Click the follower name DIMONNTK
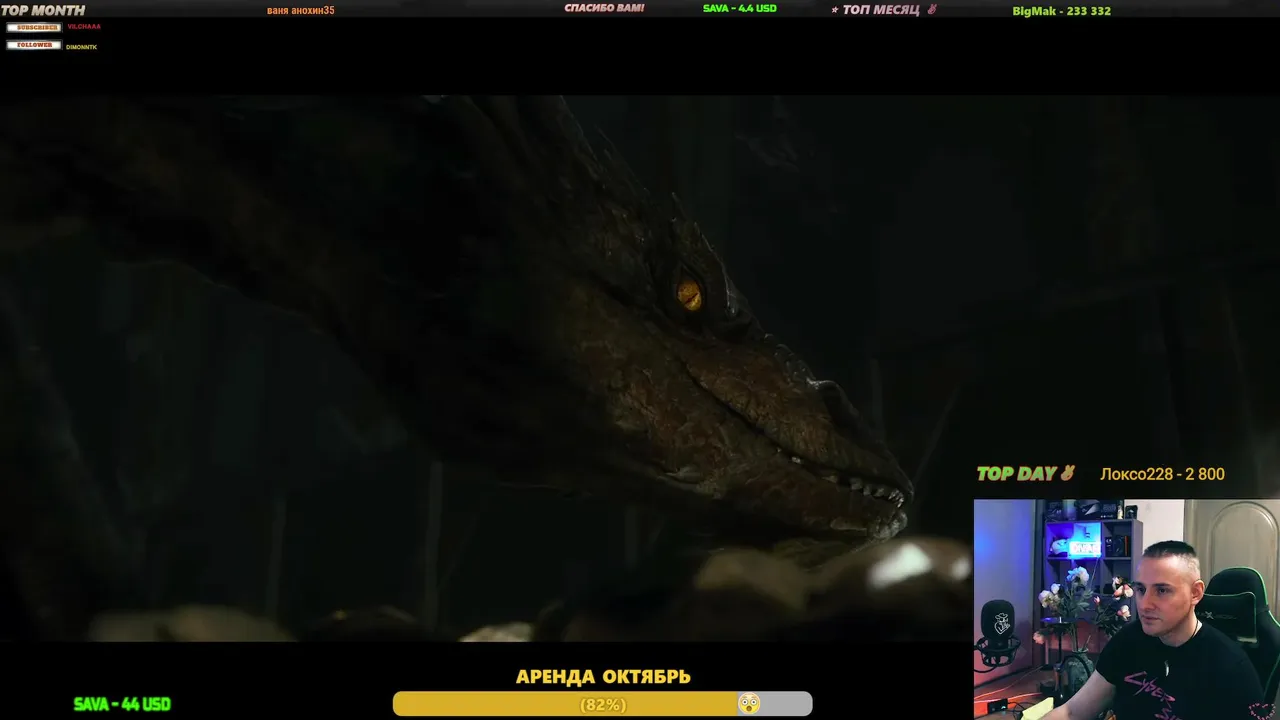Screen dimensions: 1280x720 tap(82, 47)
